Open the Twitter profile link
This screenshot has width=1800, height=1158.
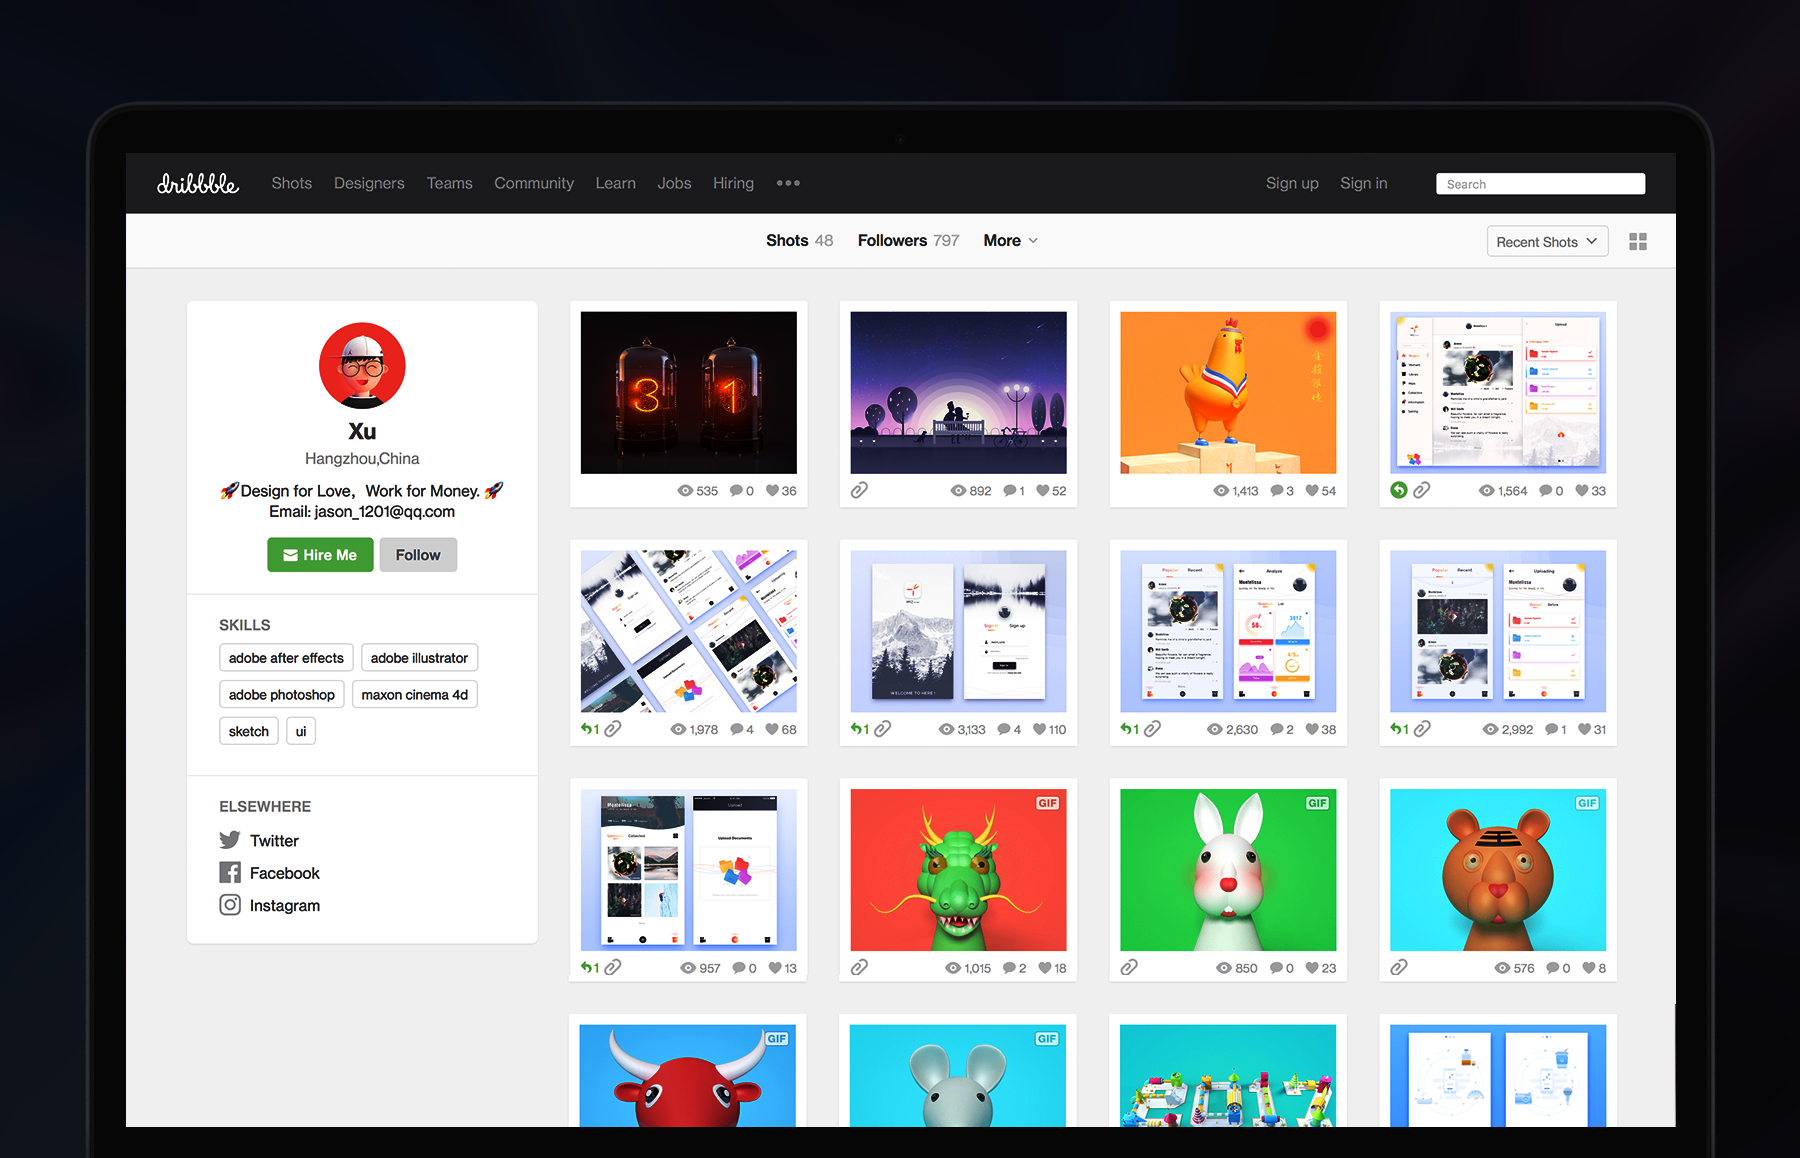274,841
